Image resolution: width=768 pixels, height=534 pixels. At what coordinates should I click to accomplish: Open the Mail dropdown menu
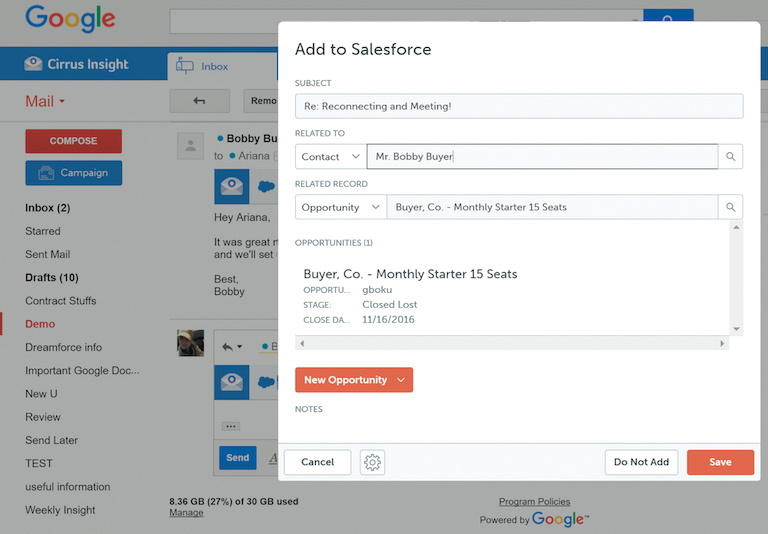(x=45, y=102)
